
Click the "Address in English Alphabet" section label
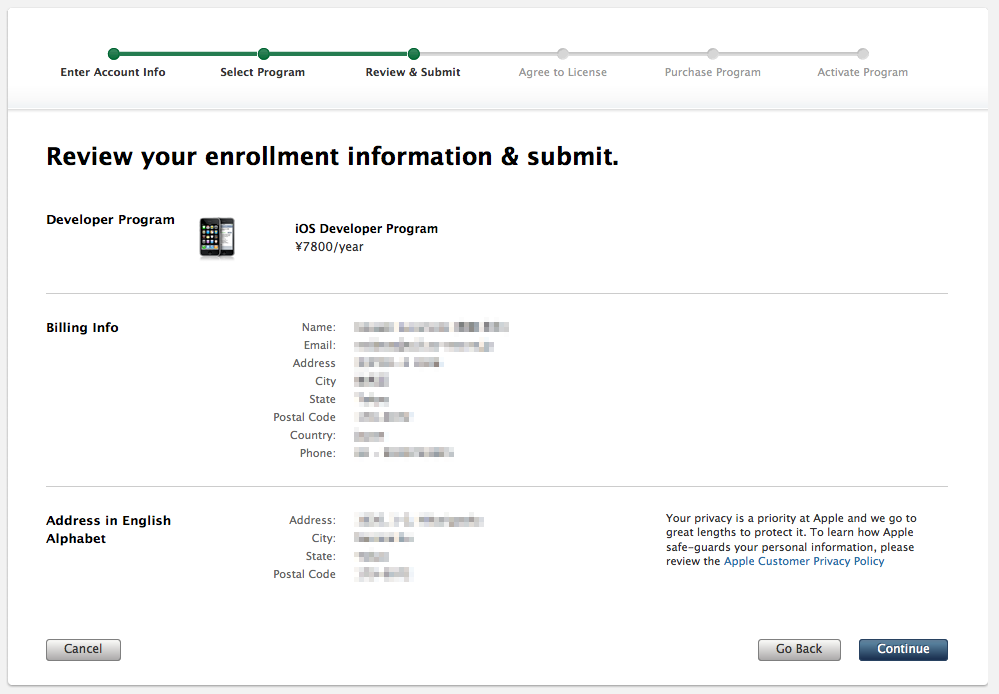108,530
